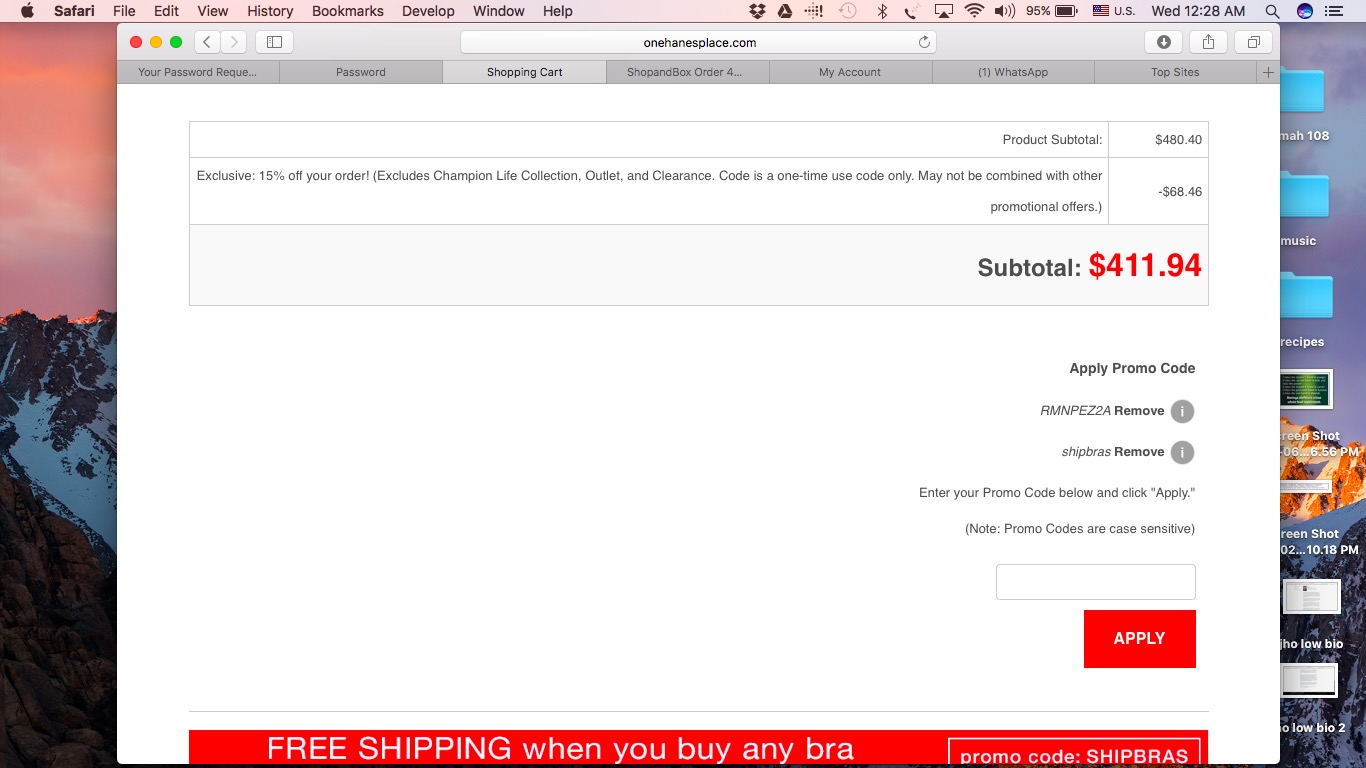
Task: Select the desktop folder ending in 108
Action: pos(1304,105)
